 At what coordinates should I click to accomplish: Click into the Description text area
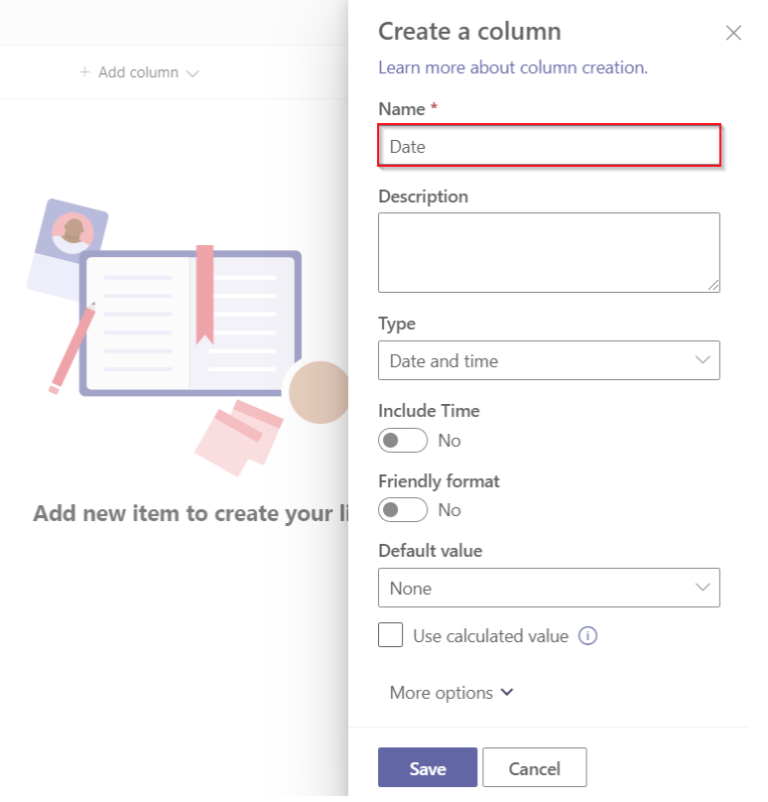tap(548, 252)
